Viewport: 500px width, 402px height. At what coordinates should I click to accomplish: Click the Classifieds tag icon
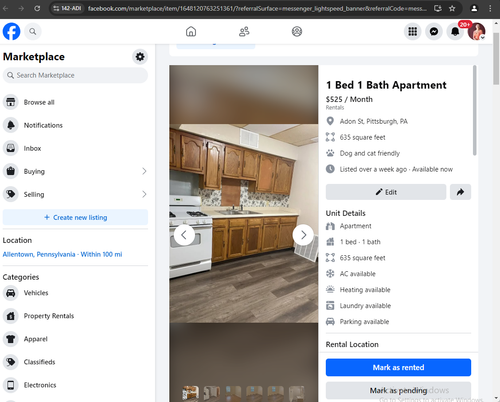[x=11, y=362]
